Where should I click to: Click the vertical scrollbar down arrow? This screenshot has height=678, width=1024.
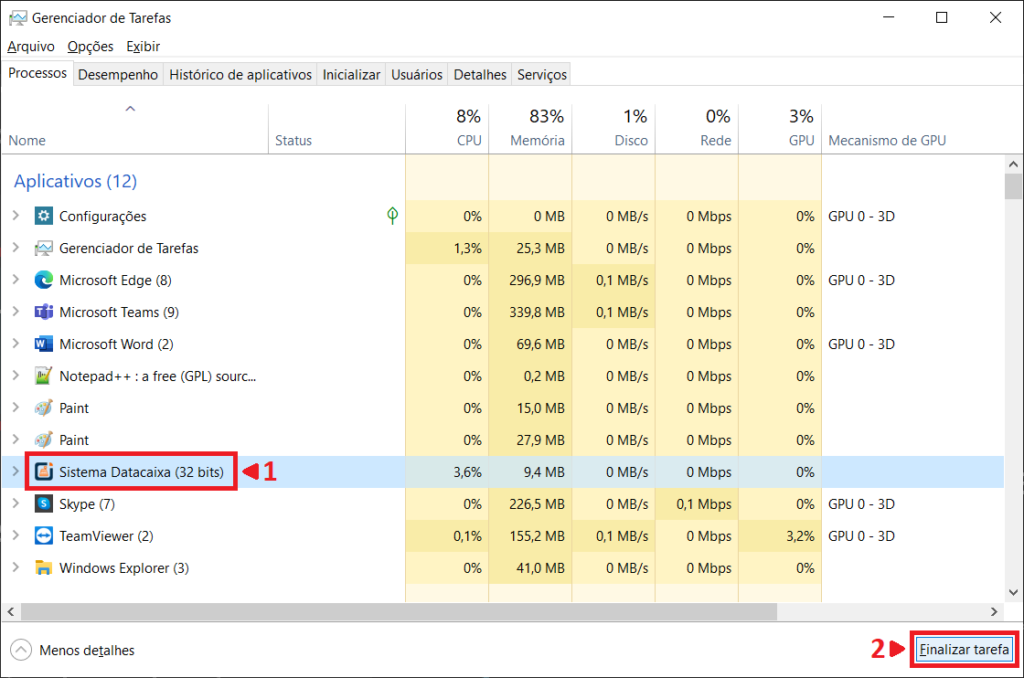tap(1013, 592)
